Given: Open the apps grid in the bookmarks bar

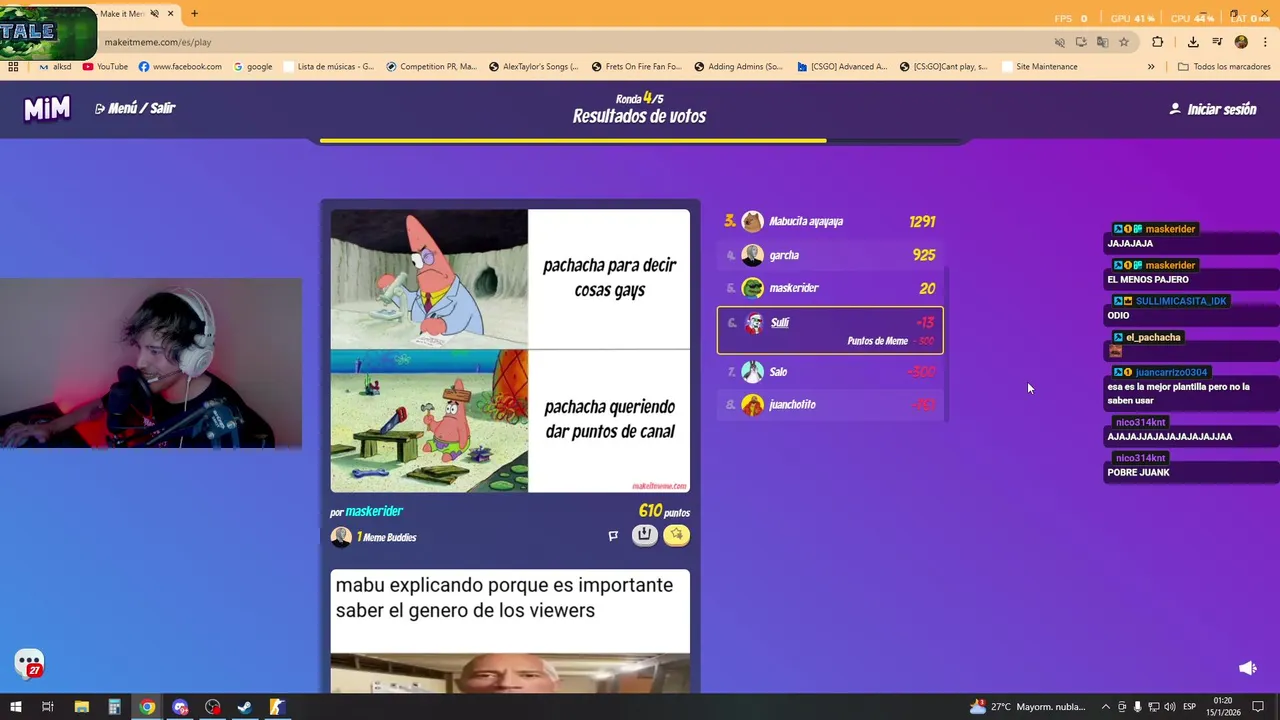Looking at the screenshot, I should point(13,67).
